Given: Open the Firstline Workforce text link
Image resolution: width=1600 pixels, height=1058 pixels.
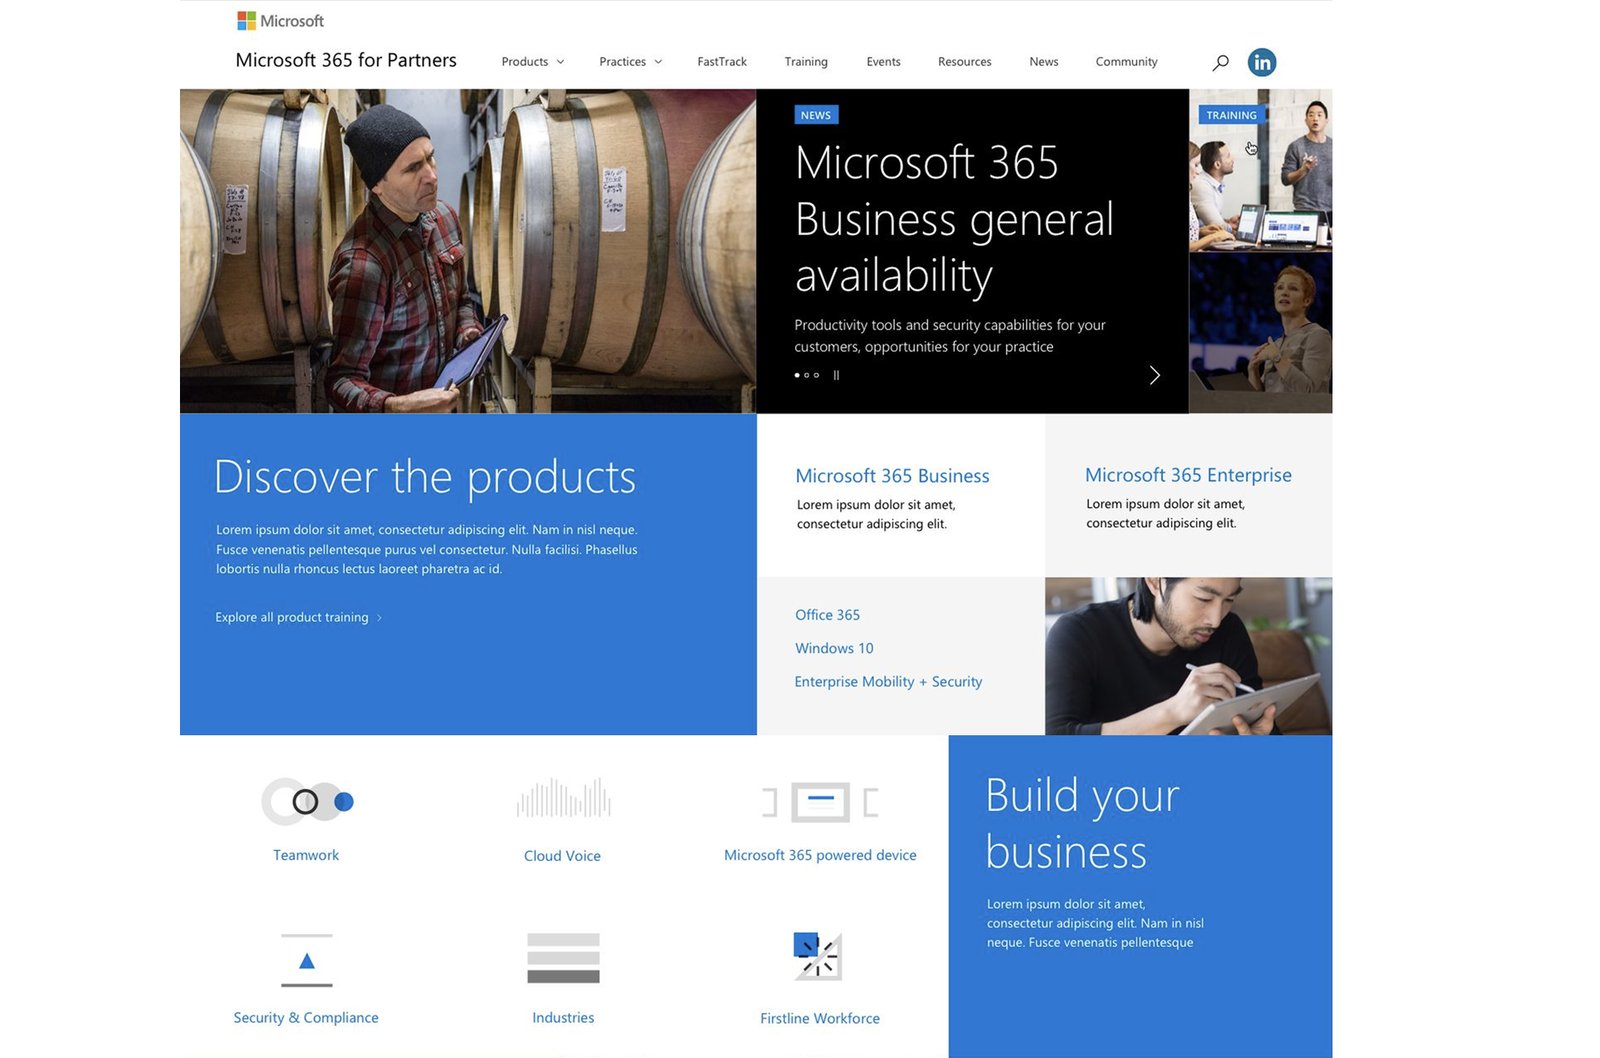Looking at the screenshot, I should (820, 1019).
